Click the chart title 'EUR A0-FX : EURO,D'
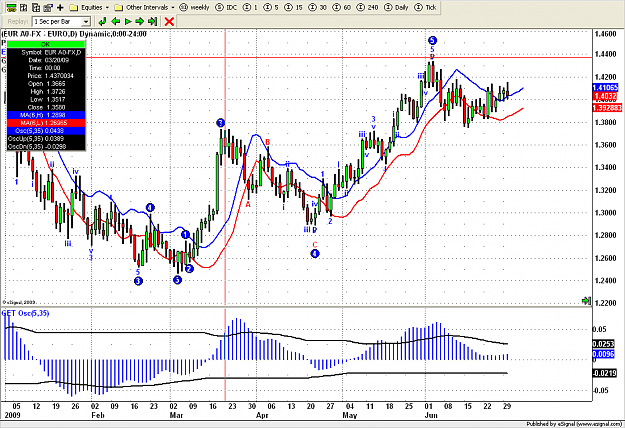Viewport: 625px width, 428px height. pos(39,34)
